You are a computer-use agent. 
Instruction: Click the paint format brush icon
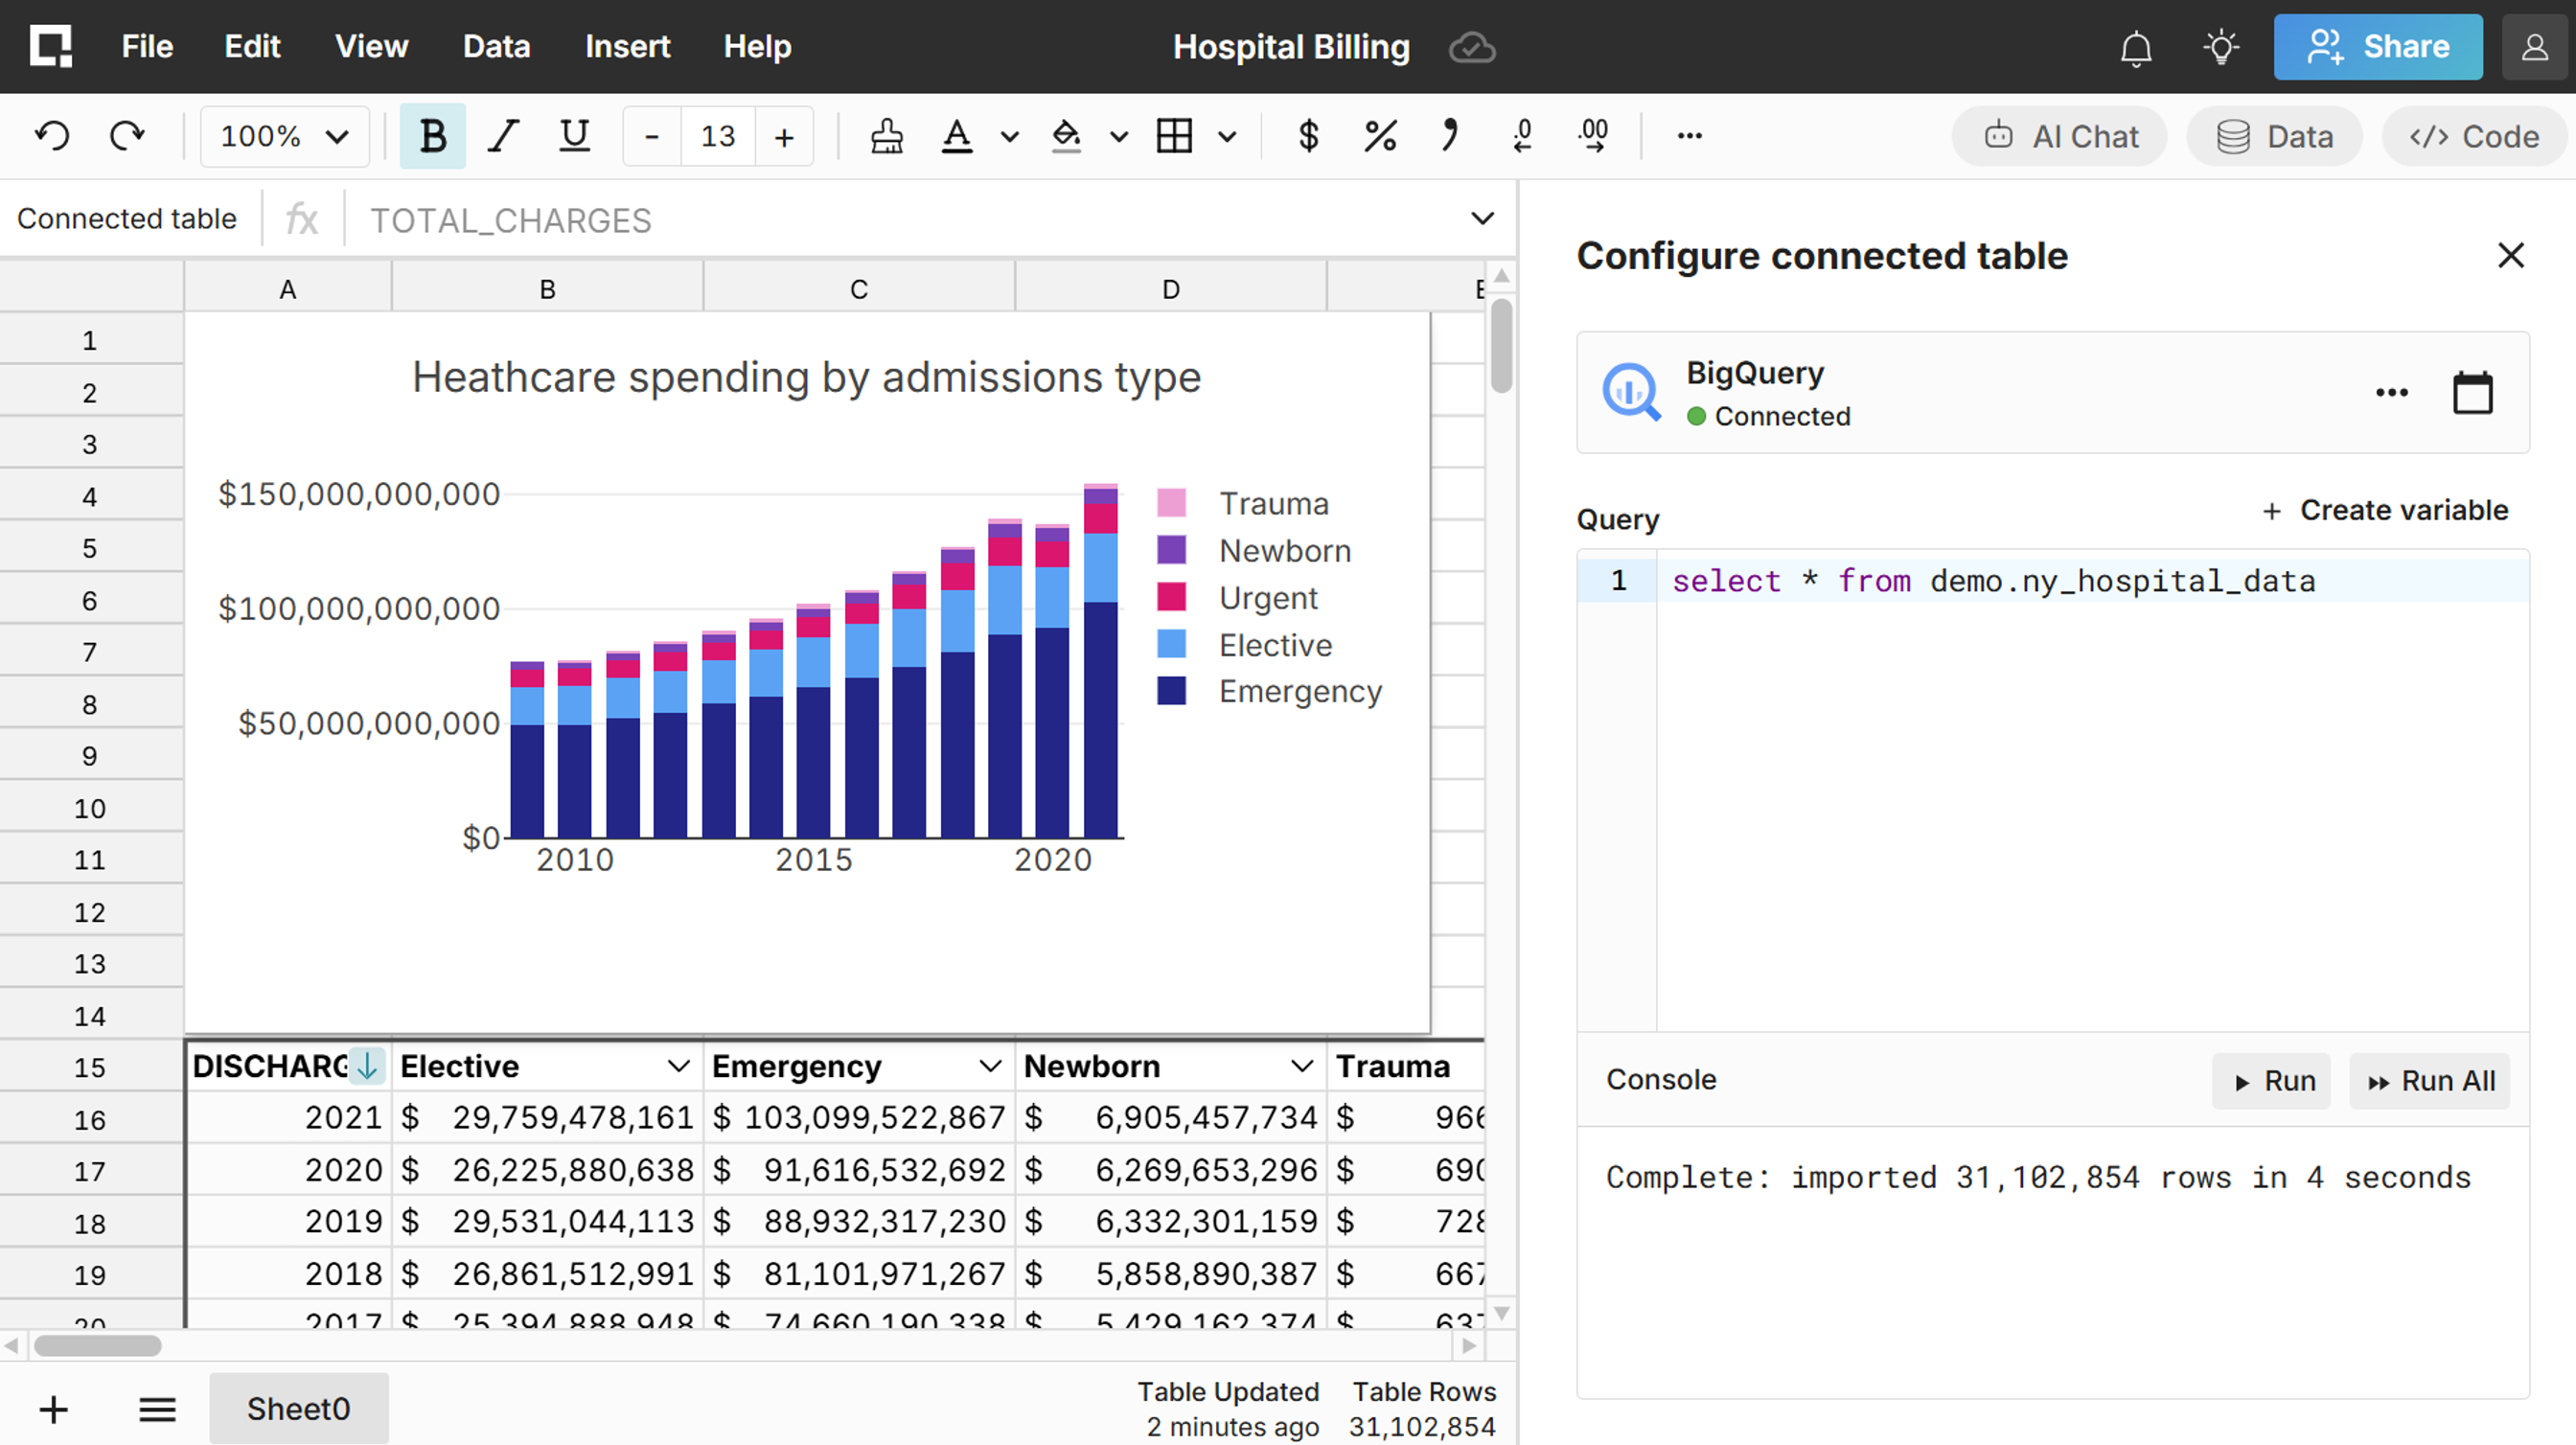tap(886, 135)
